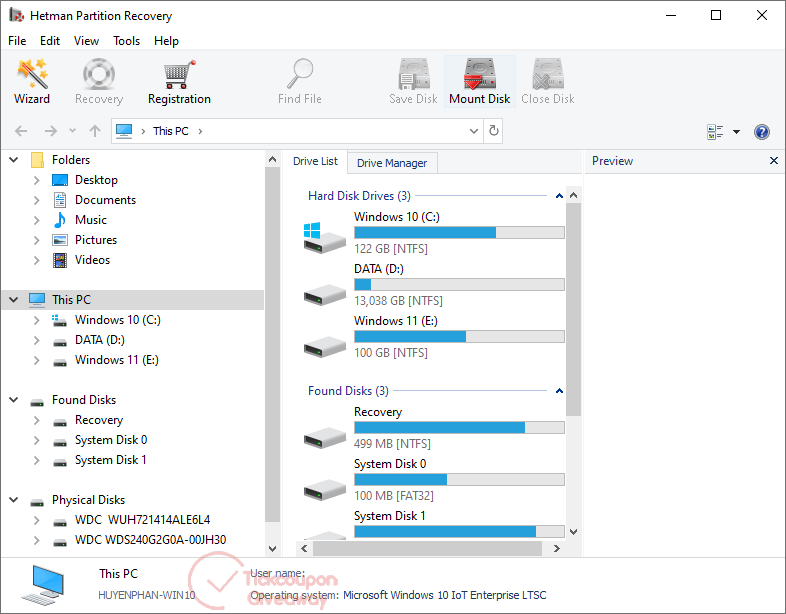Switch to Drive List tab
The height and width of the screenshot is (614, 786).
(x=315, y=161)
